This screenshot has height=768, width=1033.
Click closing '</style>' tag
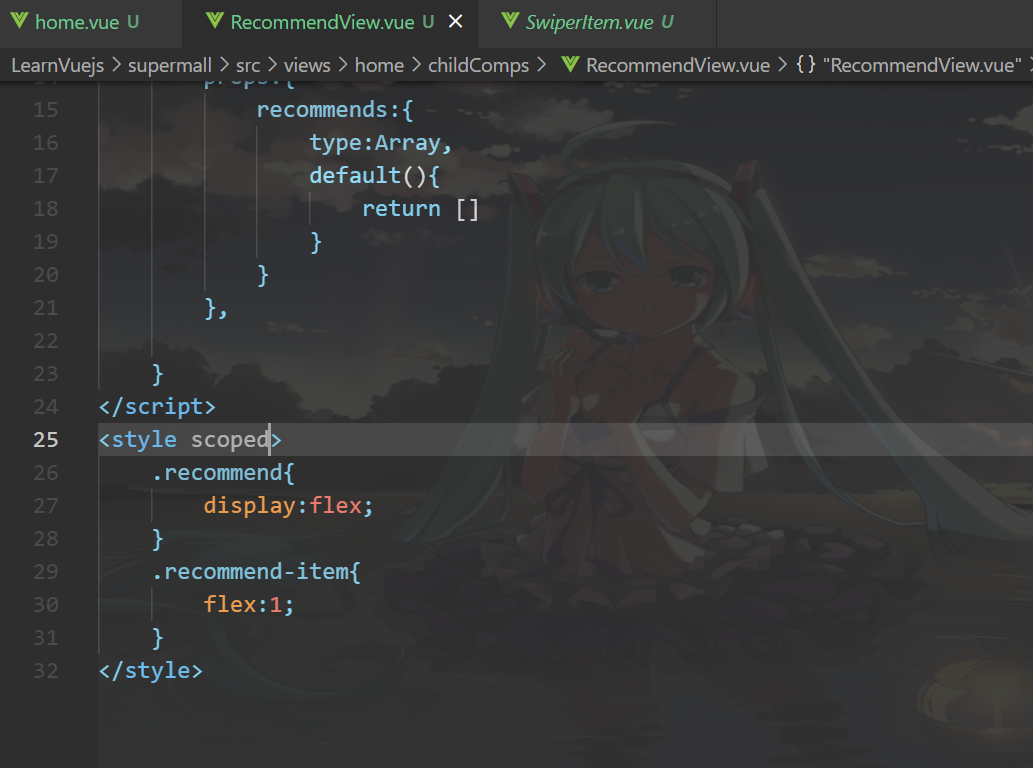[150, 671]
